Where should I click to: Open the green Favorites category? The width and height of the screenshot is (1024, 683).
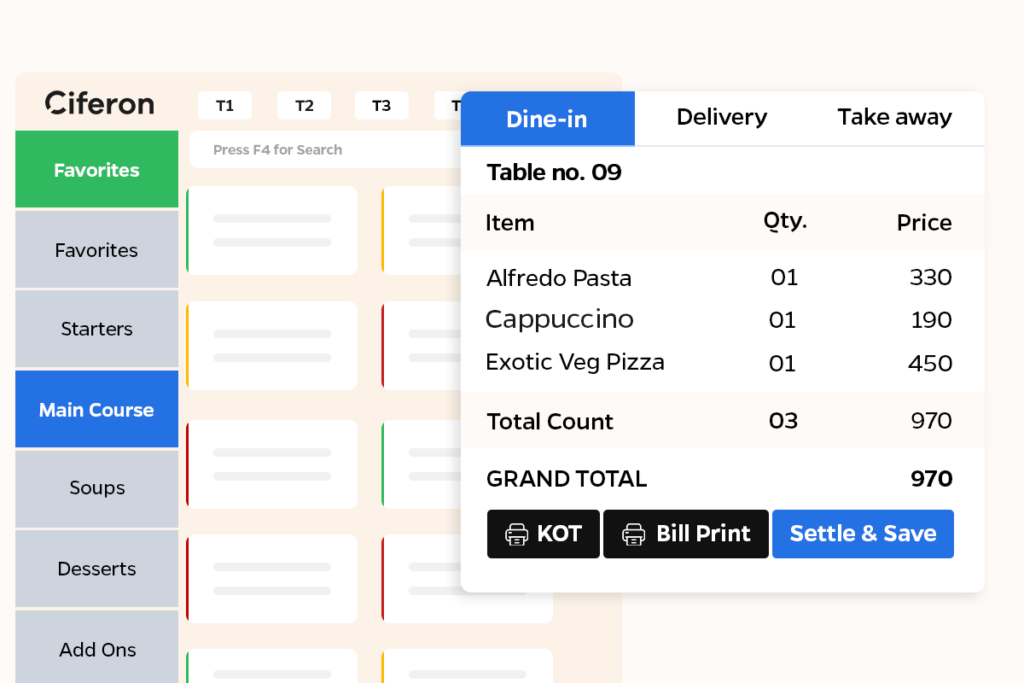coord(97,170)
